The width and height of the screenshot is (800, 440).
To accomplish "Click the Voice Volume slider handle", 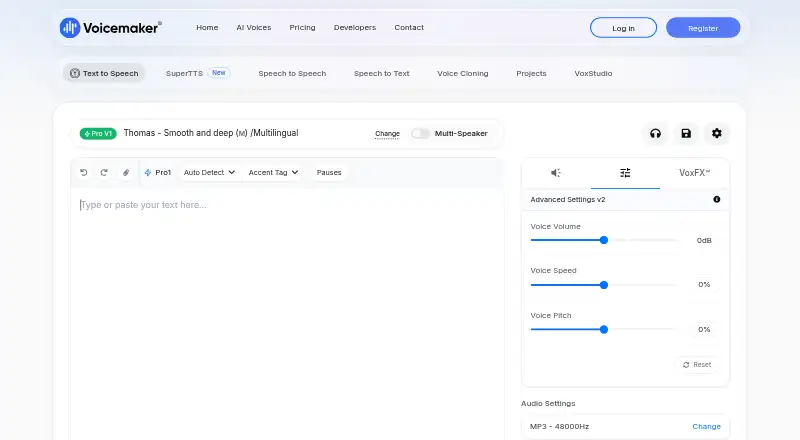I will (604, 240).
